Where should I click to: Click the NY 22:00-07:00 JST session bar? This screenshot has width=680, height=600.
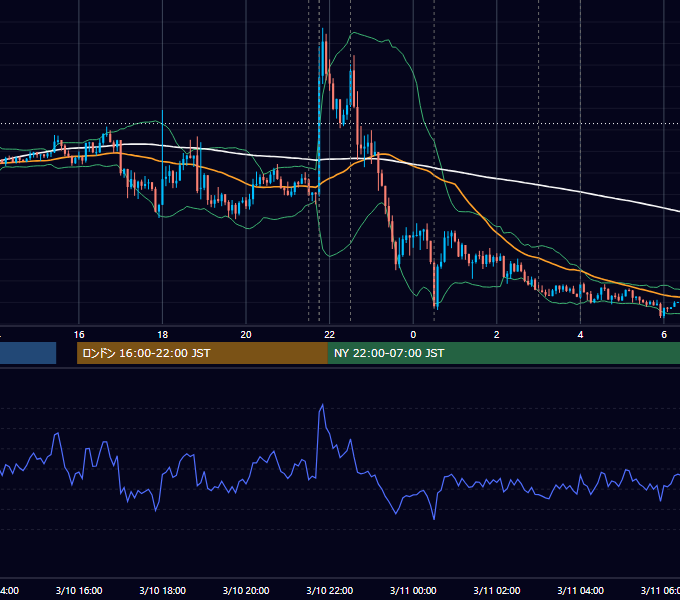503,353
